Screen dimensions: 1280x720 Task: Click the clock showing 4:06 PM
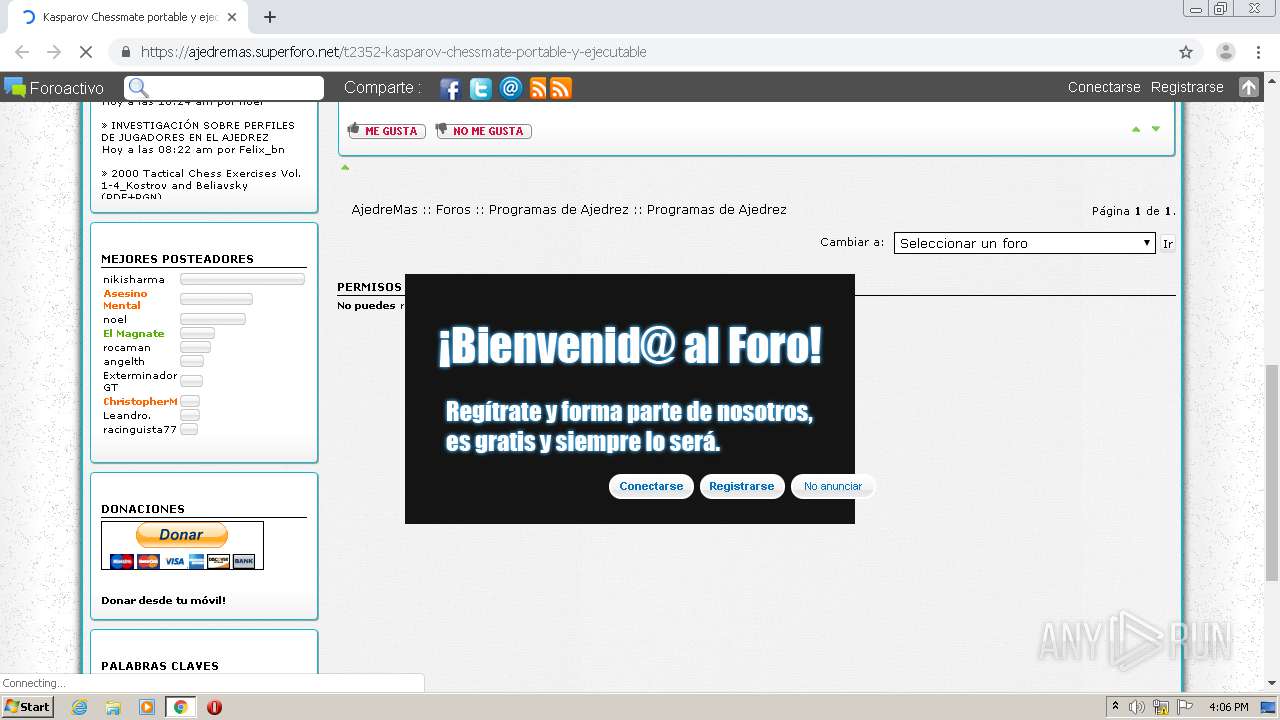coord(1228,707)
